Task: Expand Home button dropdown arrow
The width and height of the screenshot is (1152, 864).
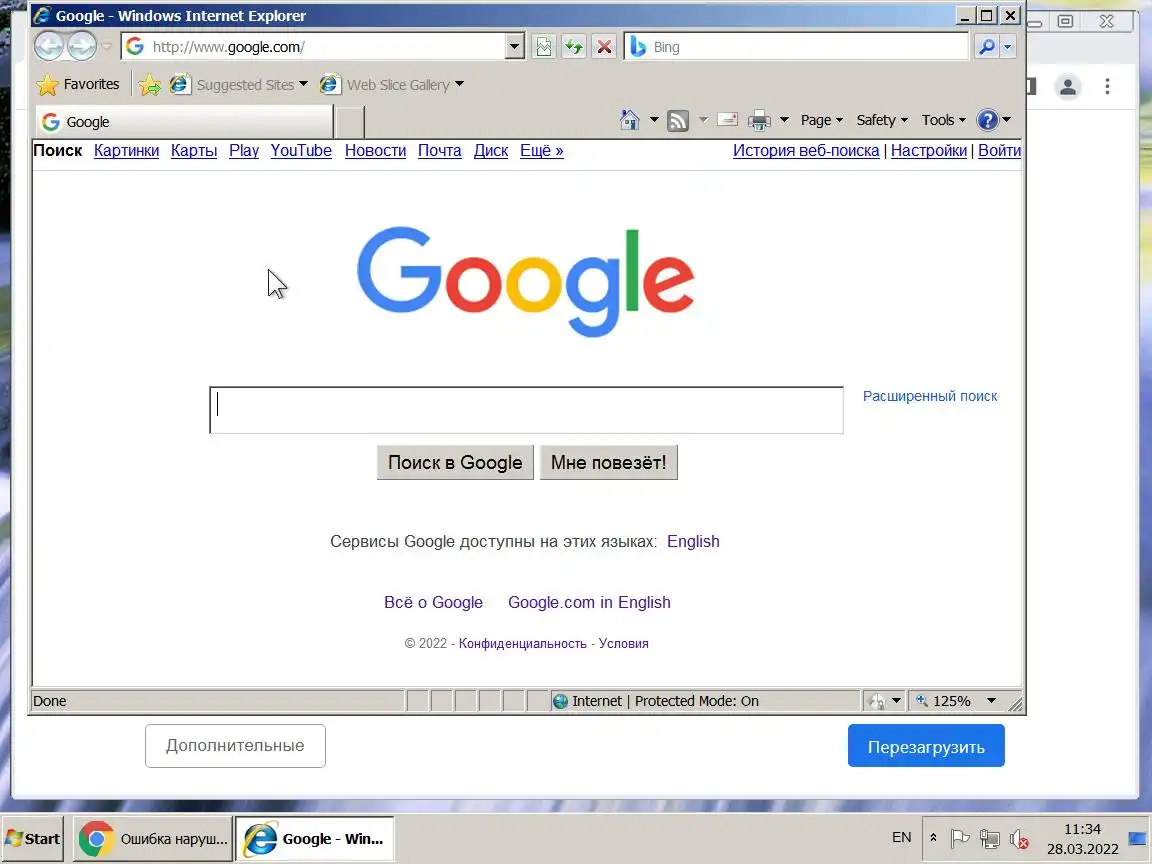Action: (654, 120)
